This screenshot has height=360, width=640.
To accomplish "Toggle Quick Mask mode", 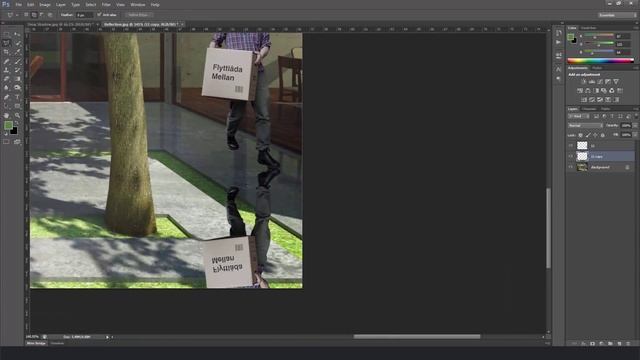I will click(6, 142).
